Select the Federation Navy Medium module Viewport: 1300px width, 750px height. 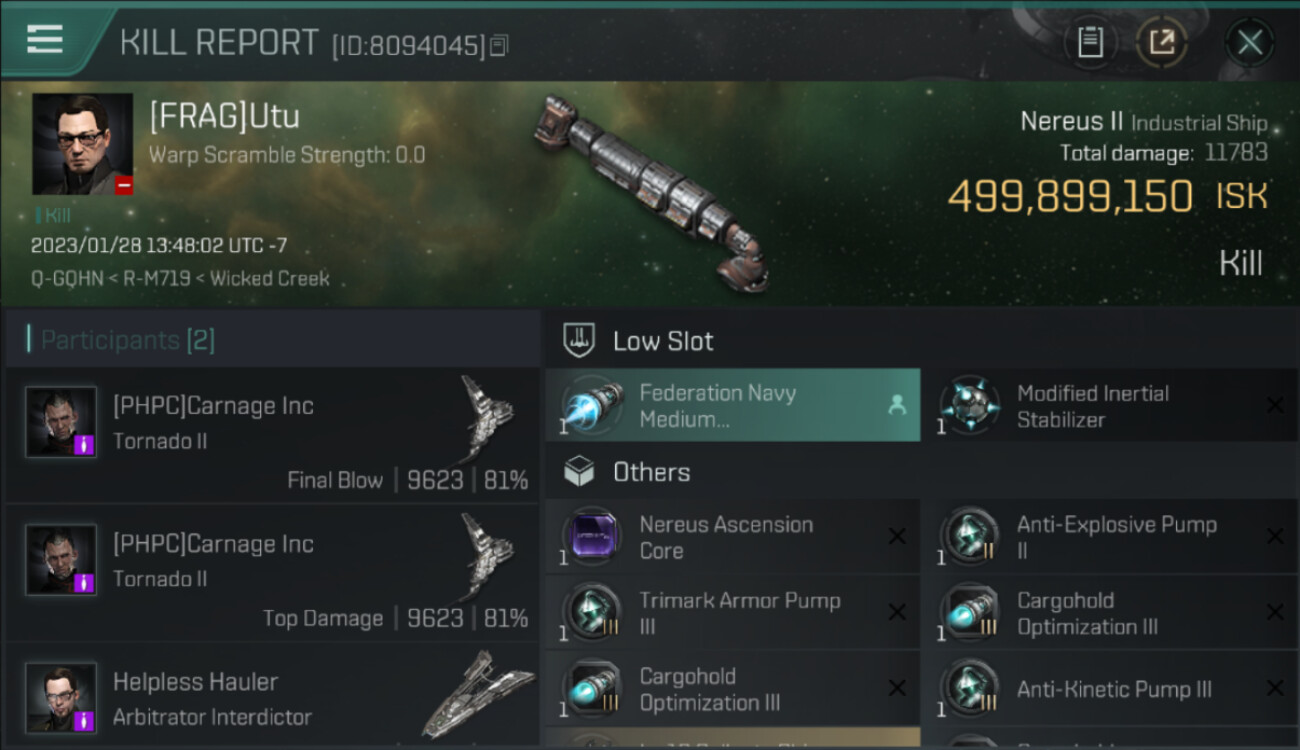[732, 406]
